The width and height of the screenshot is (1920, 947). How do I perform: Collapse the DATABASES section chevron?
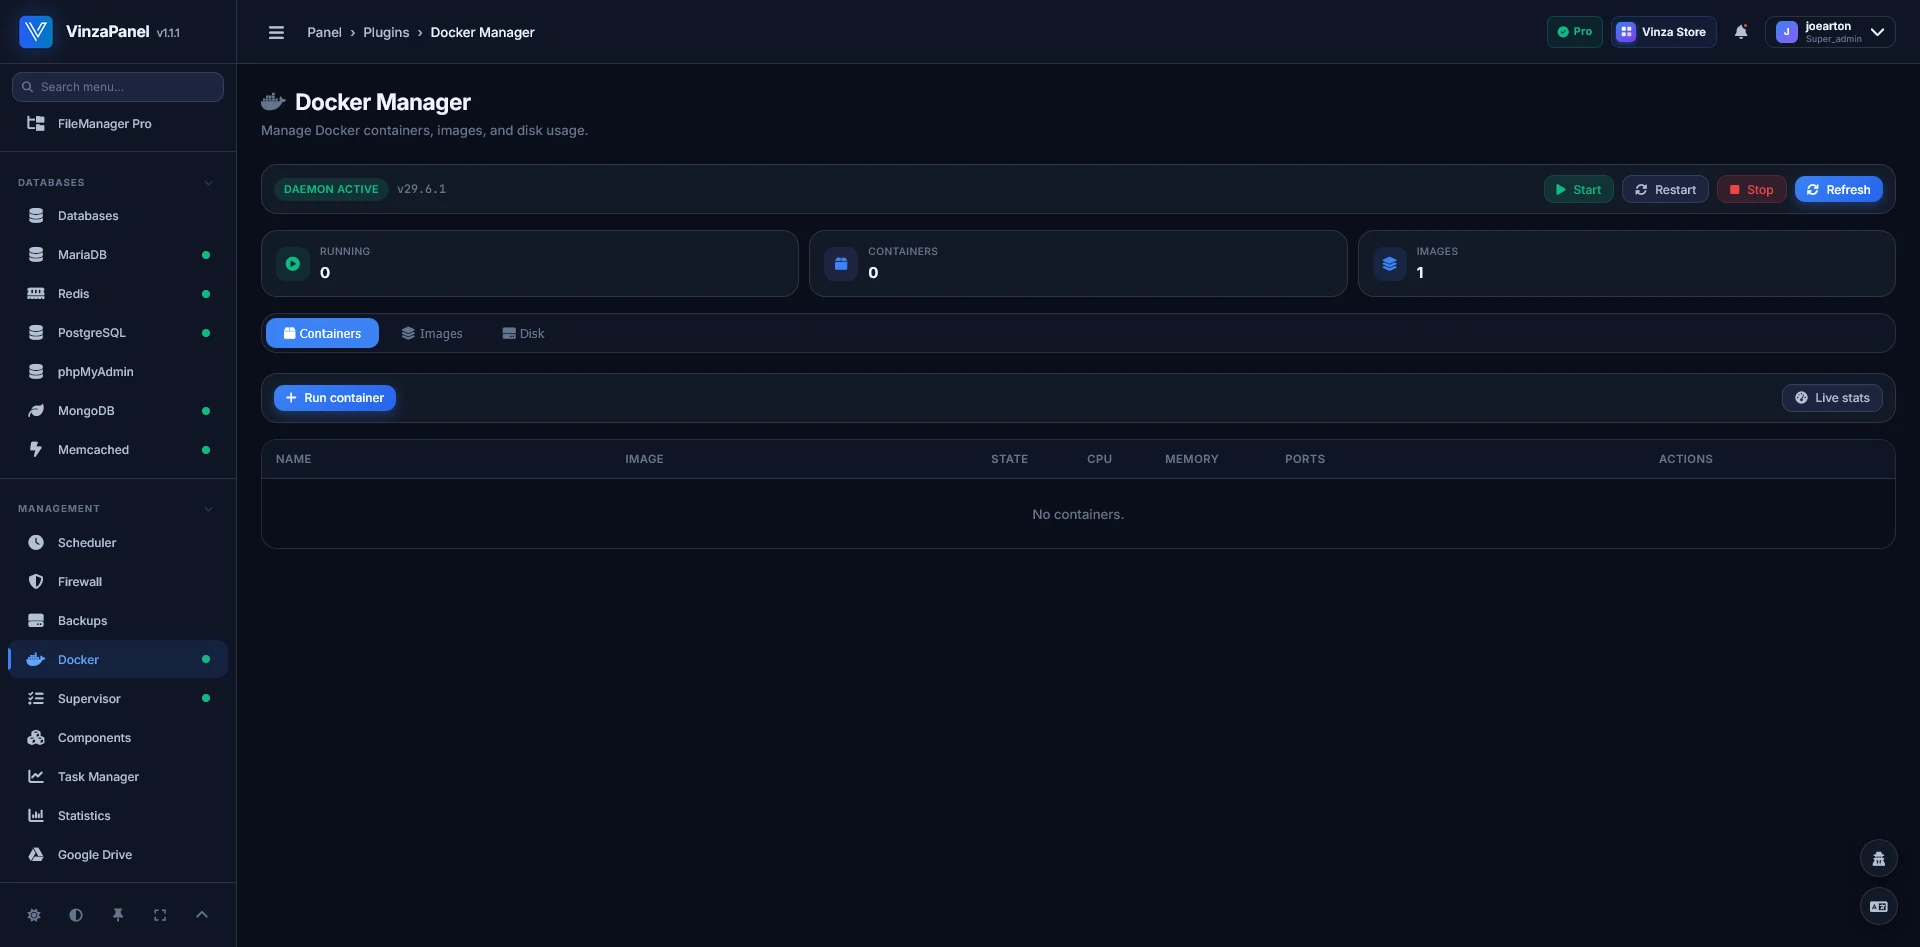[208, 183]
